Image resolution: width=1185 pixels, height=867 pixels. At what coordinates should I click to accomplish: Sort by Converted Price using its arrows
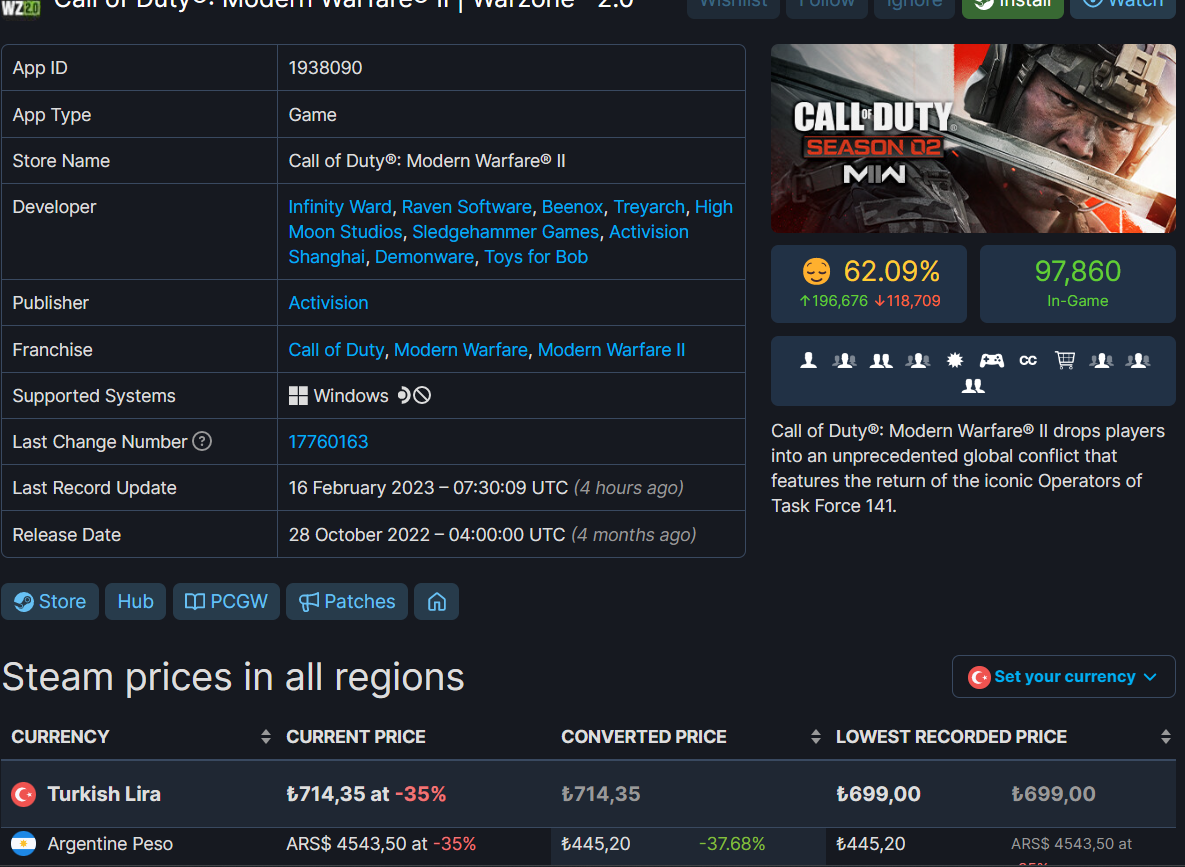coord(815,737)
